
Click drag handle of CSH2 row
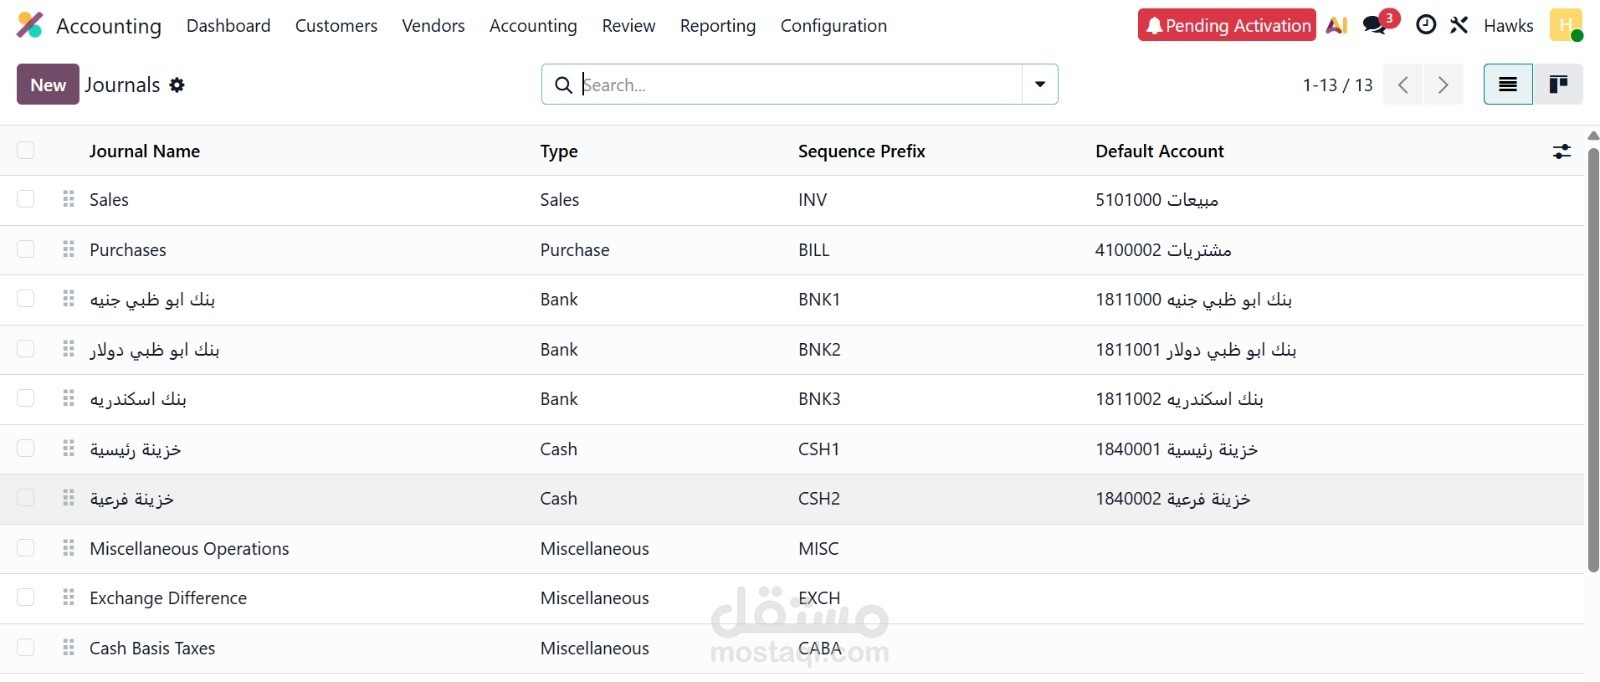click(68, 498)
